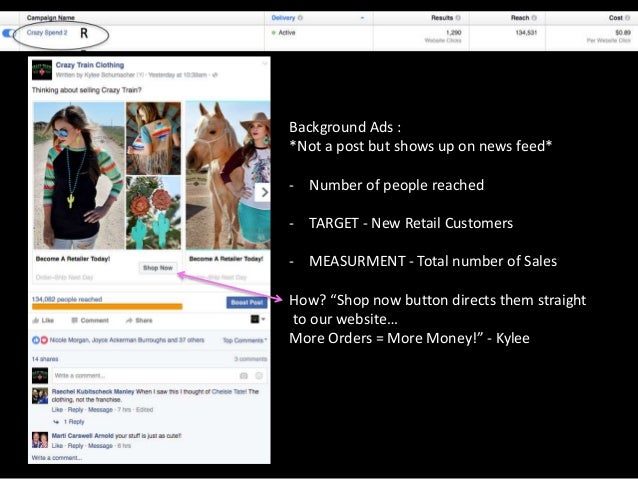View Nicole Morgan and 37 others reactions

pos(127,340)
